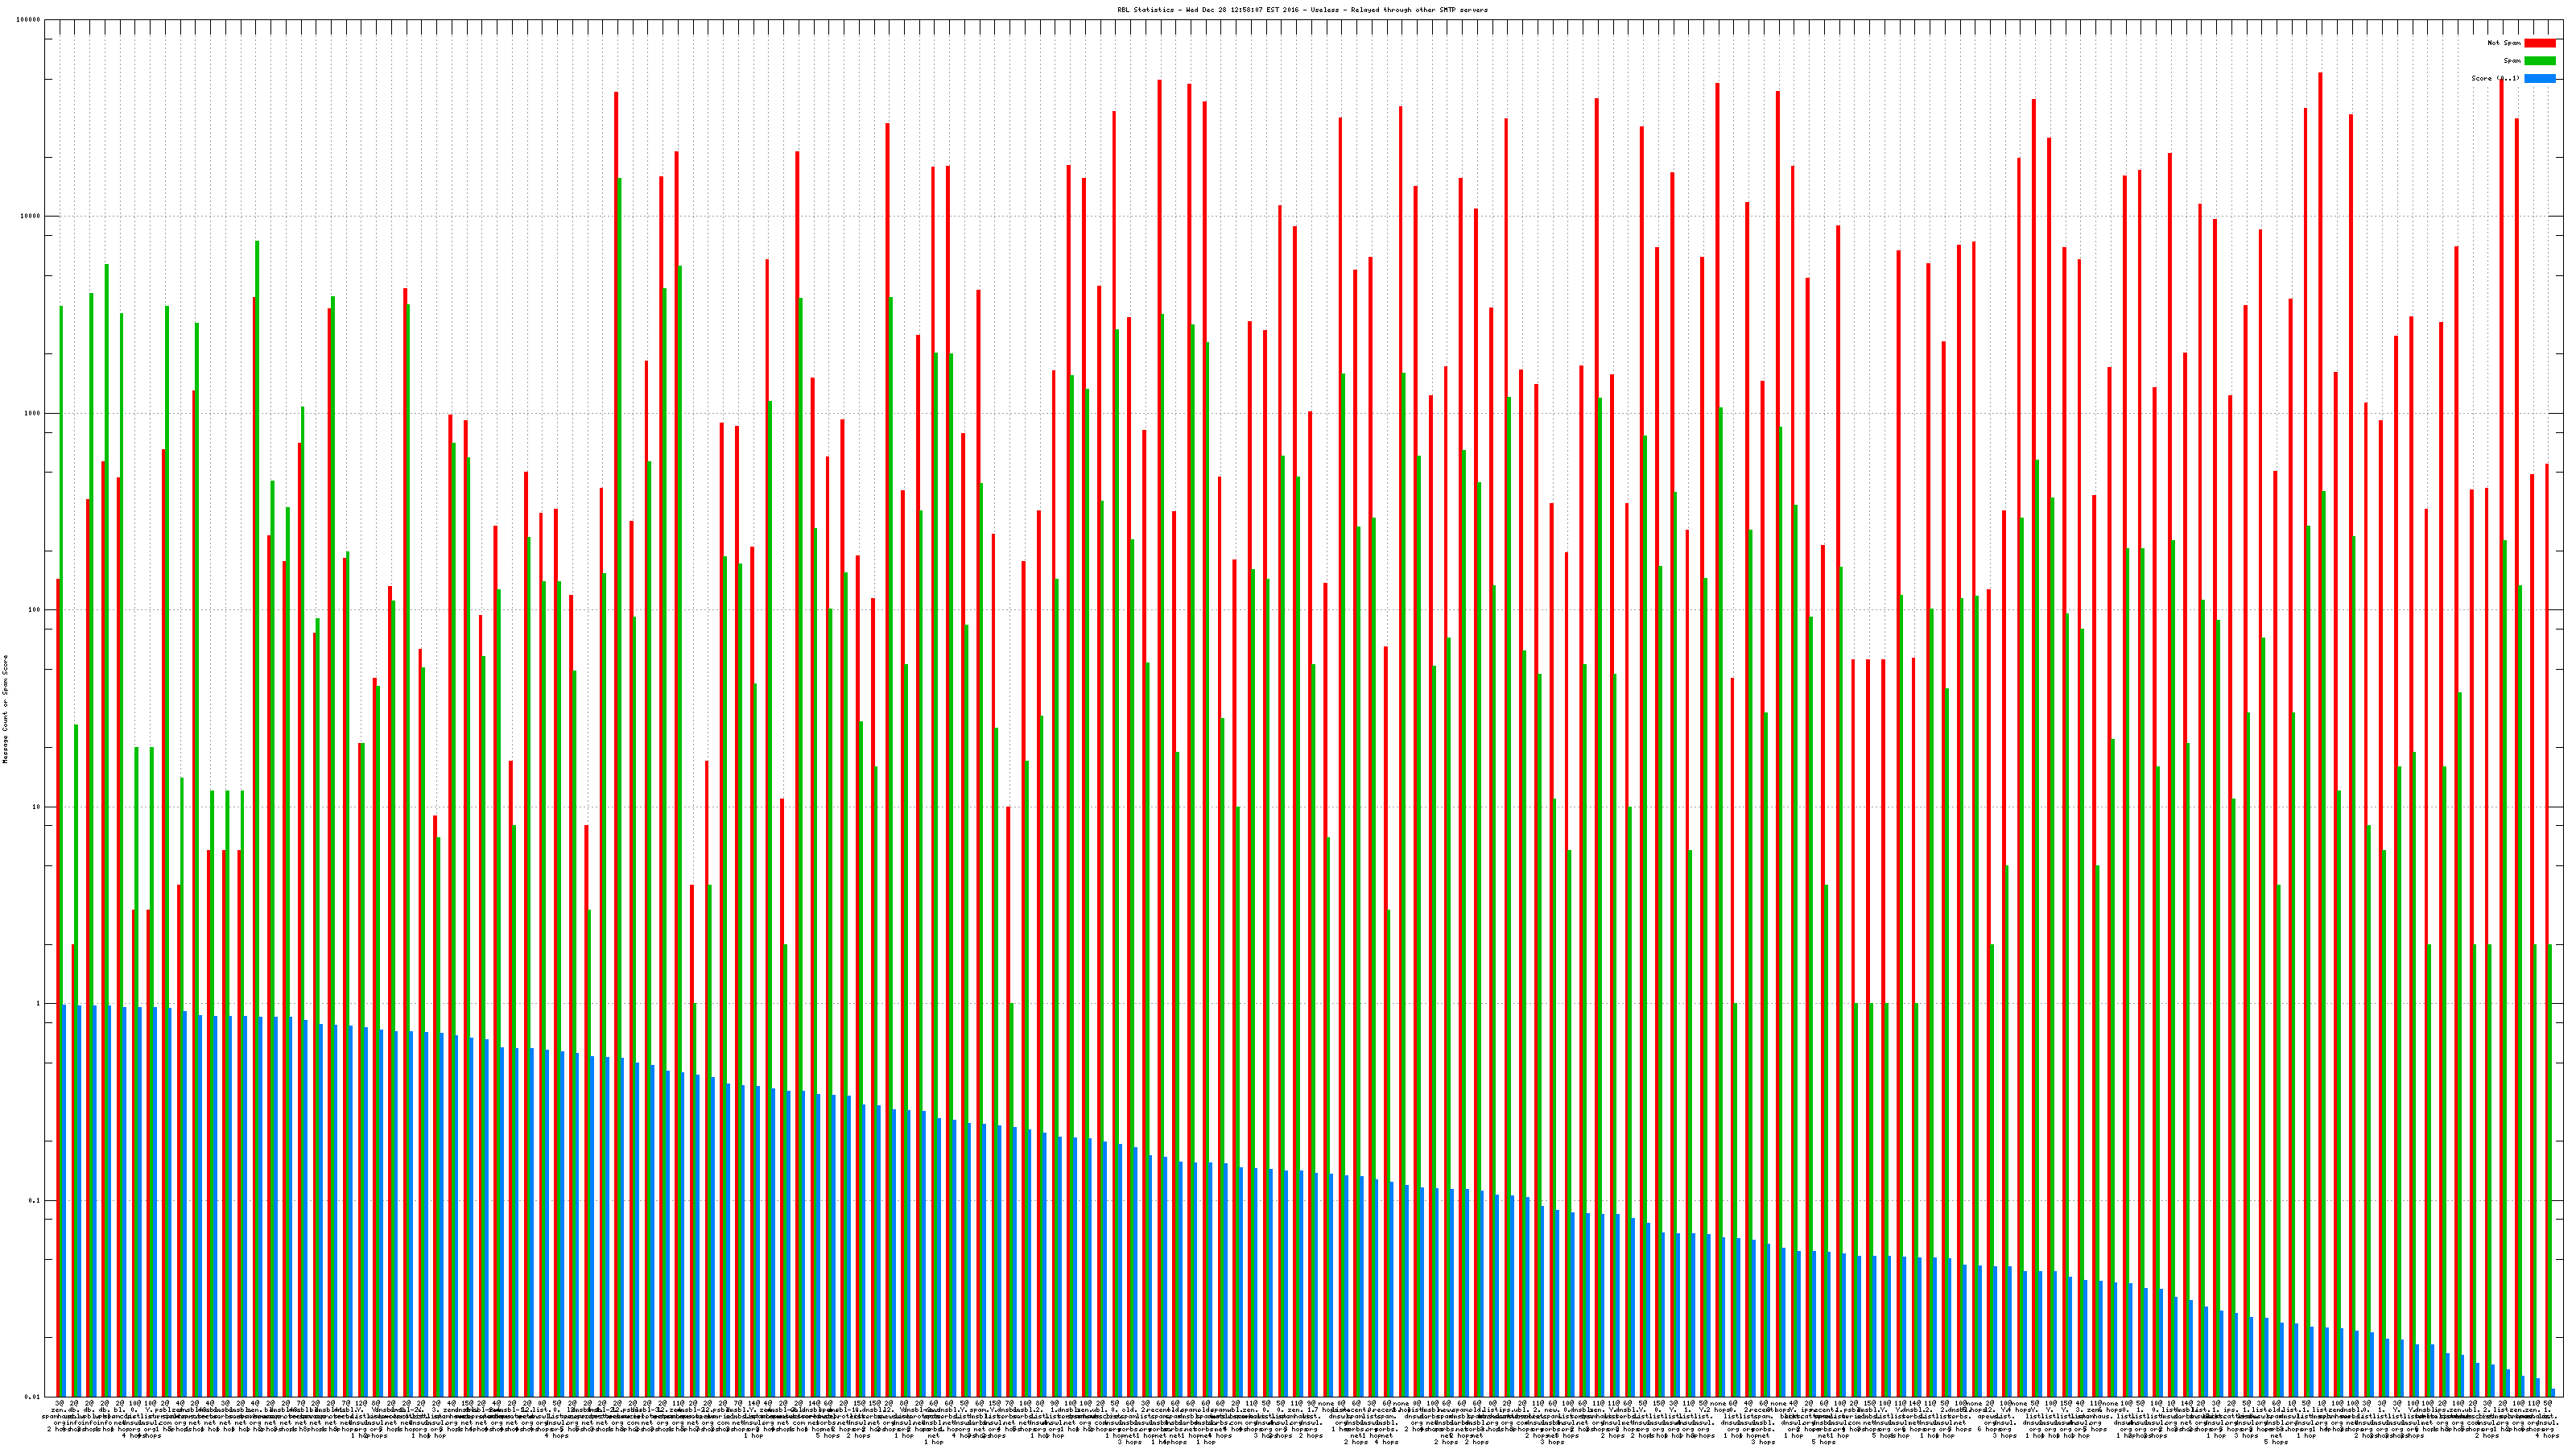
Task: Click the 0.1 y-axis tick label
Action: pyautogui.click(x=35, y=1200)
